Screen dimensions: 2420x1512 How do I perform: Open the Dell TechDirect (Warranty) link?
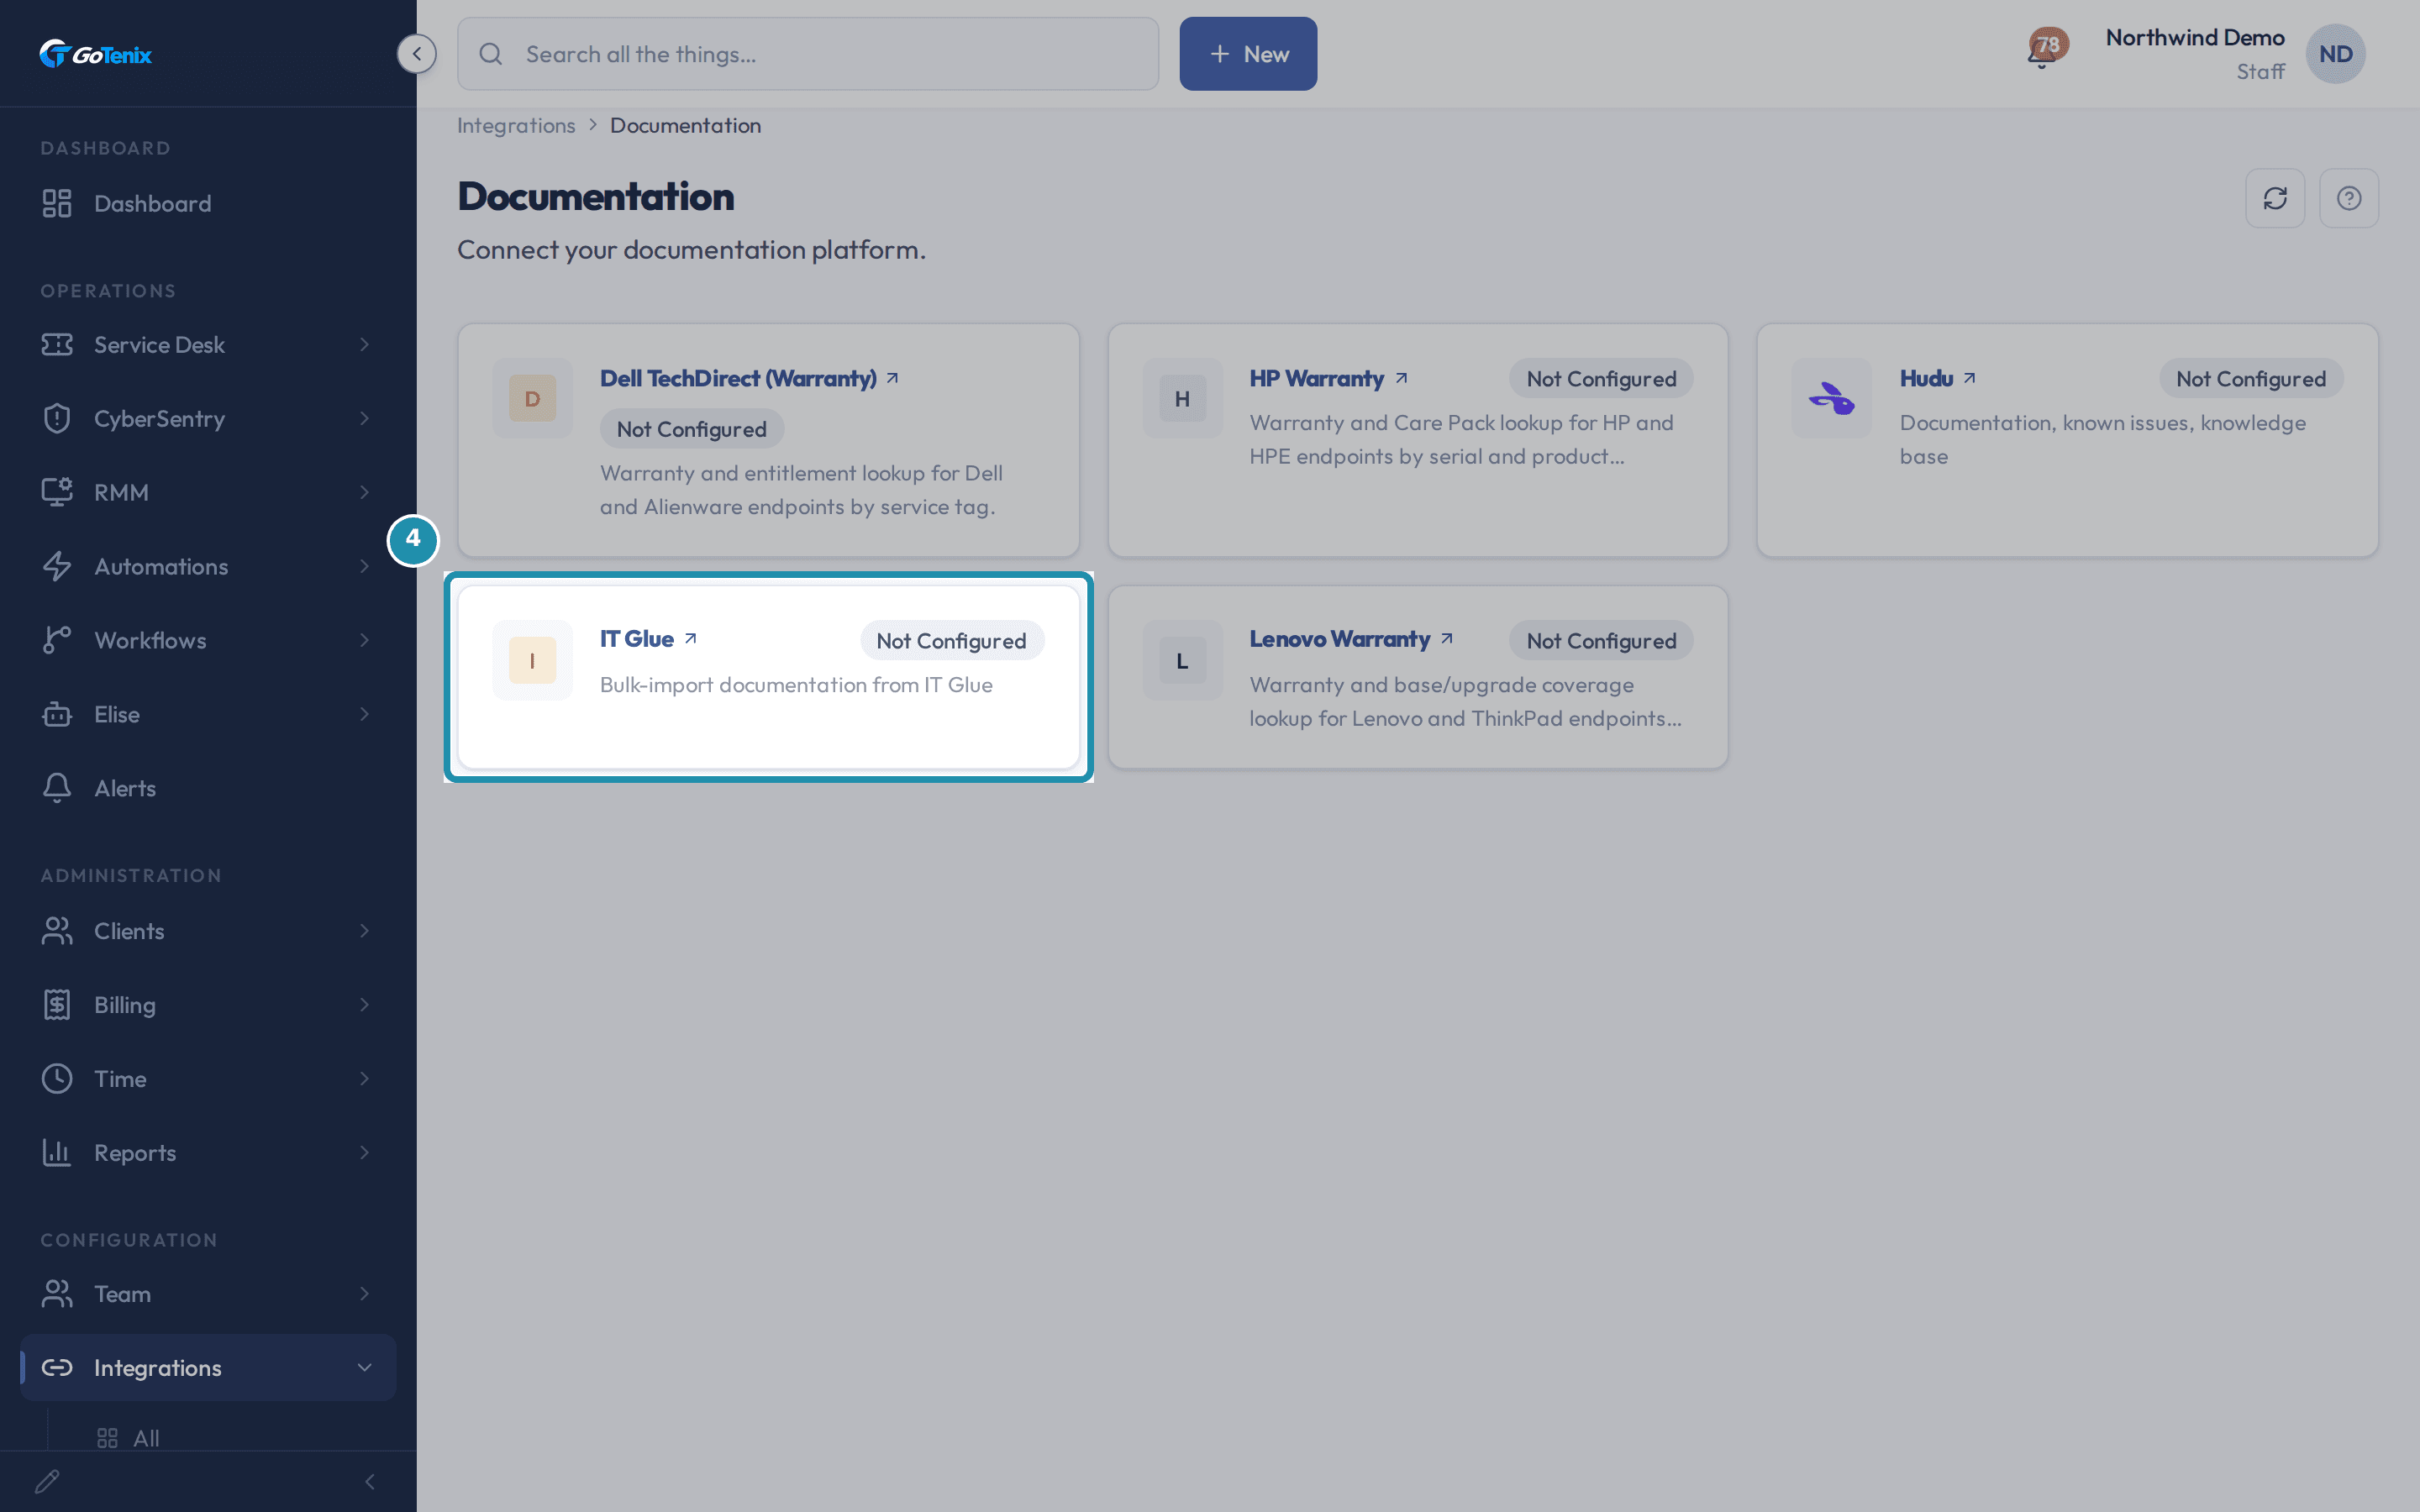749,378
